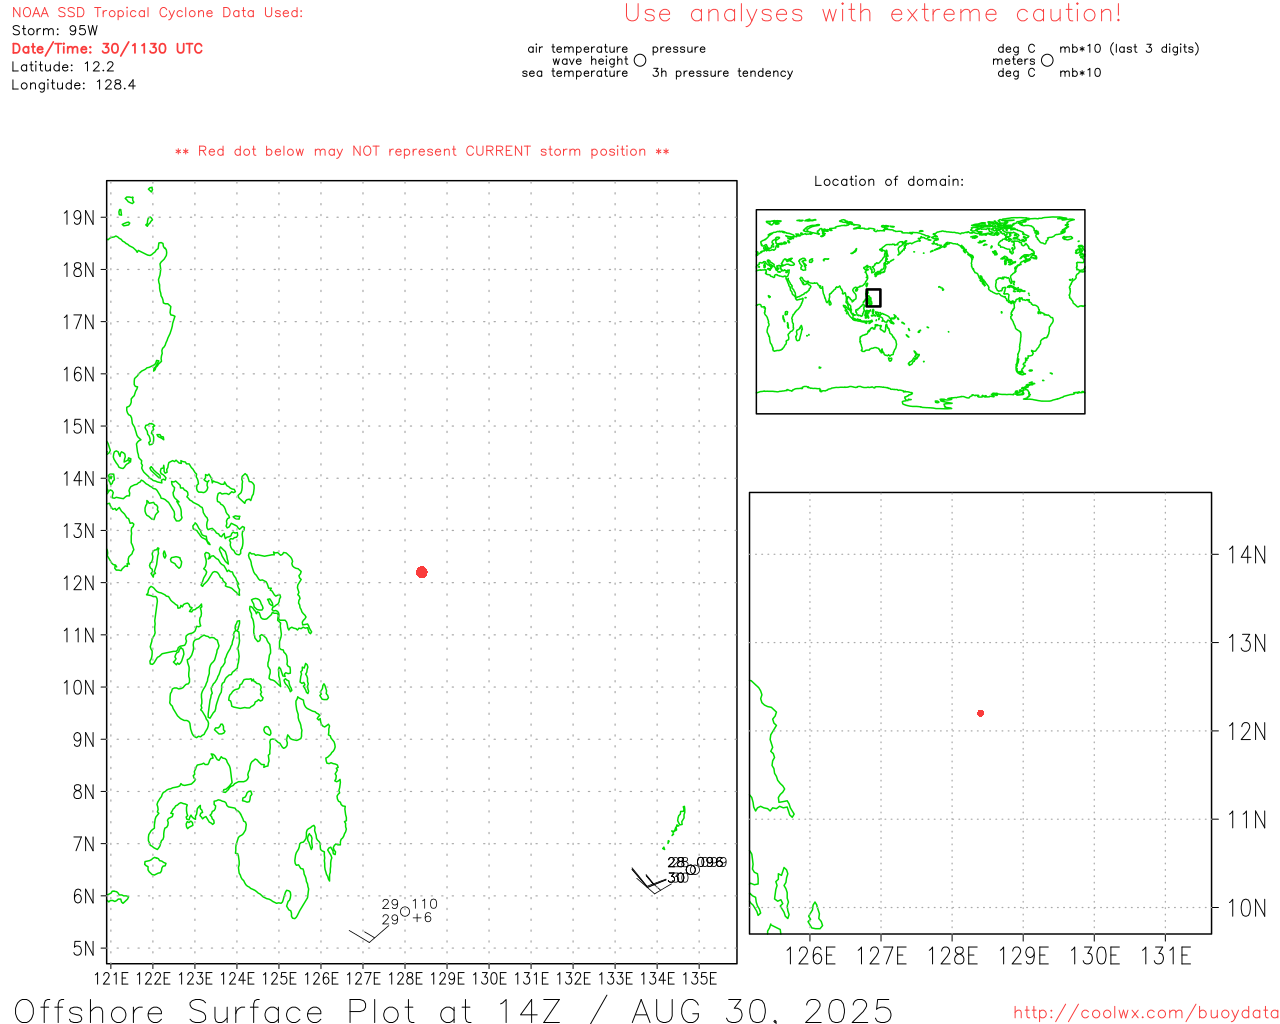Click '16N' latitude label on main map
1280x1024 pixels.
pos(79,374)
